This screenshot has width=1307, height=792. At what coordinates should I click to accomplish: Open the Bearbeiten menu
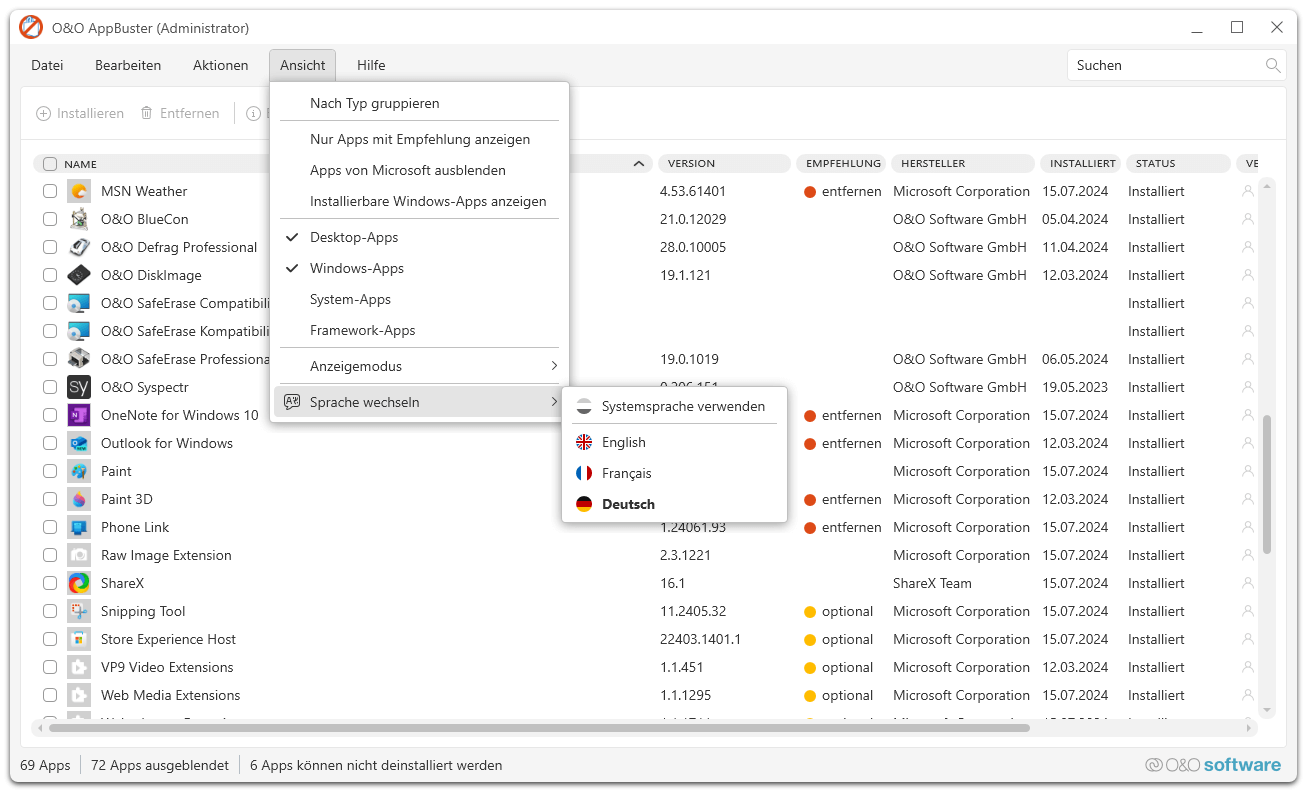coord(128,65)
